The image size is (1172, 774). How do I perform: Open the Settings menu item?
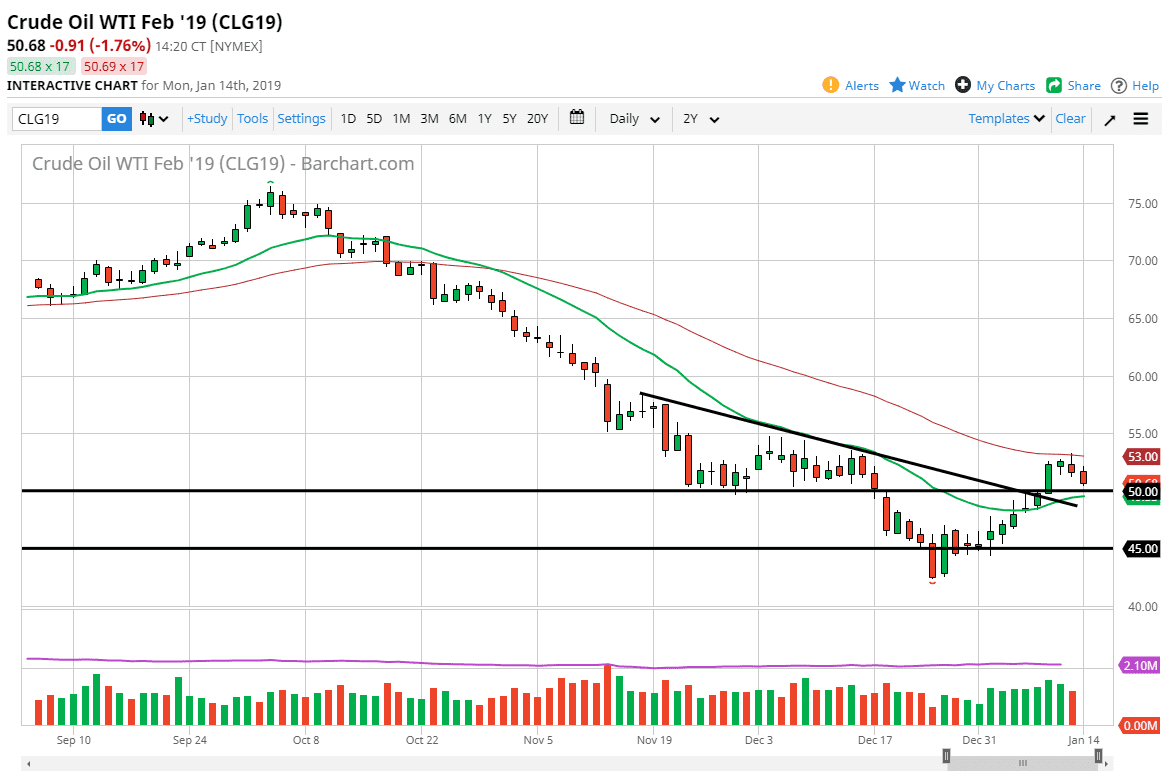(x=302, y=118)
